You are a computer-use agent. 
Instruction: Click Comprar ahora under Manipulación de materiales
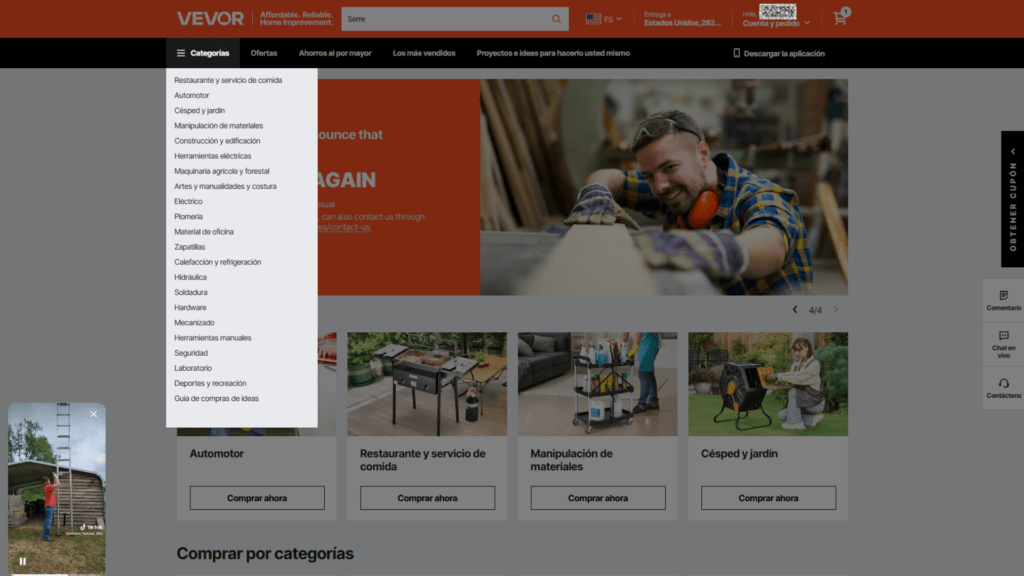598,498
